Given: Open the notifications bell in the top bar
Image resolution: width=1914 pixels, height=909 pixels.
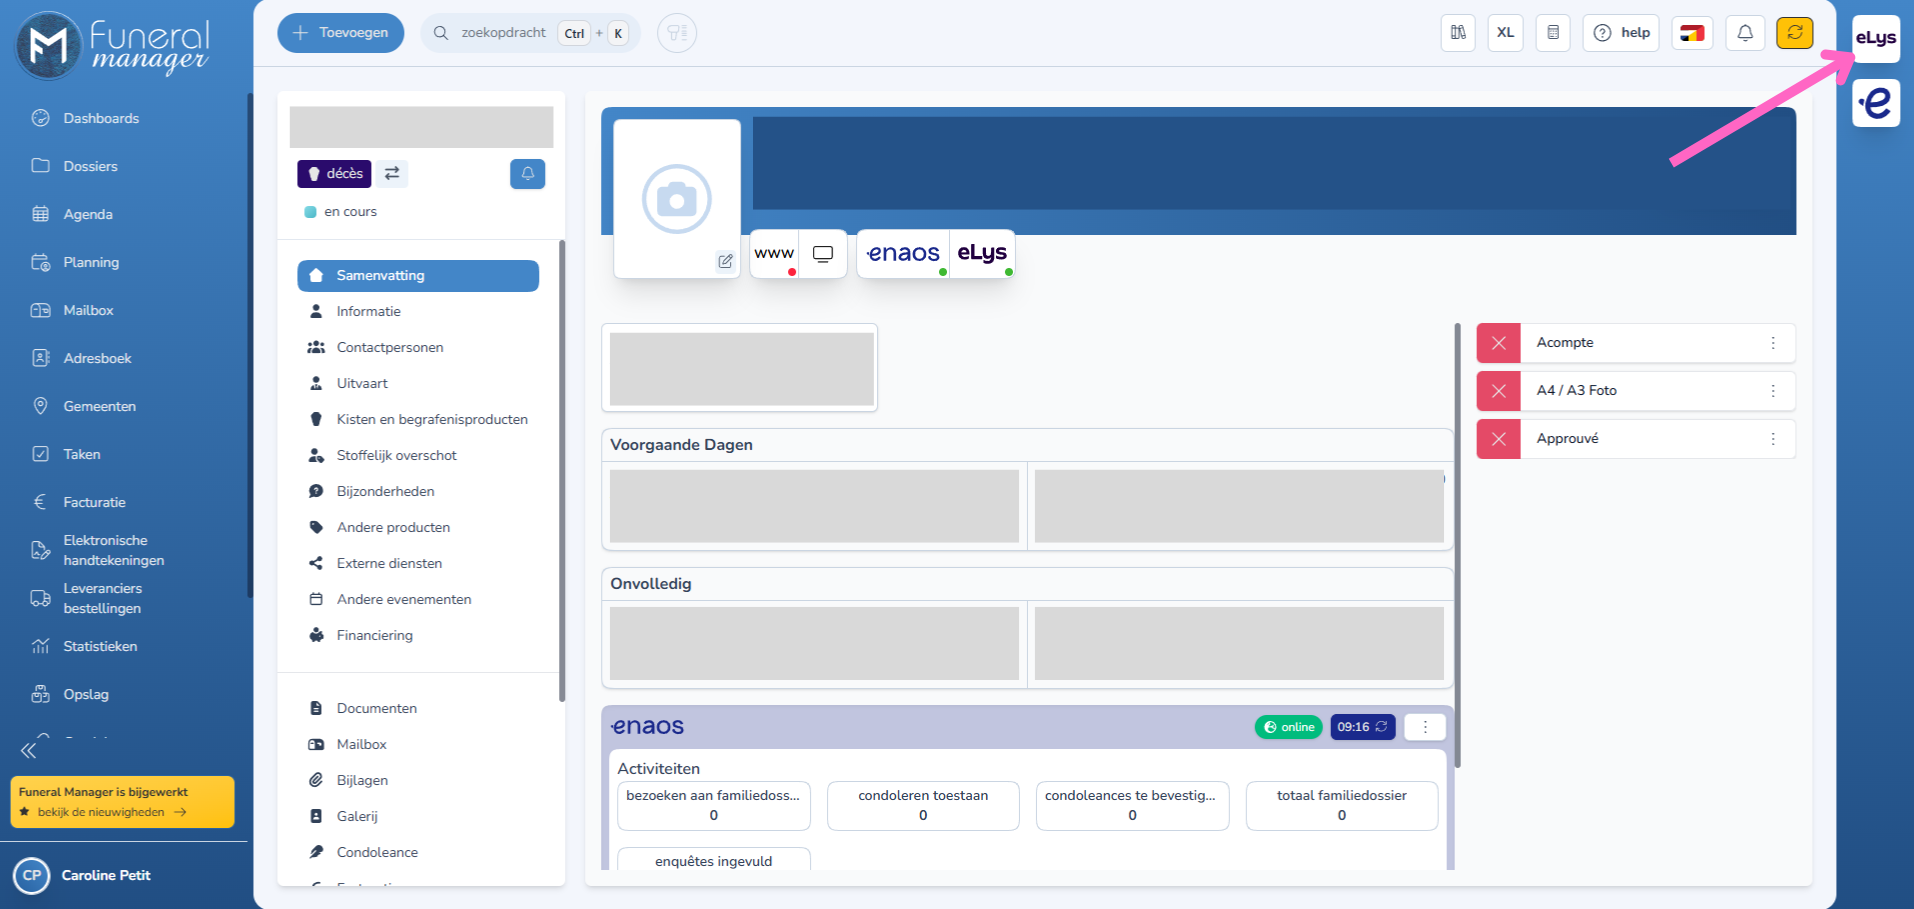Looking at the screenshot, I should (1745, 33).
